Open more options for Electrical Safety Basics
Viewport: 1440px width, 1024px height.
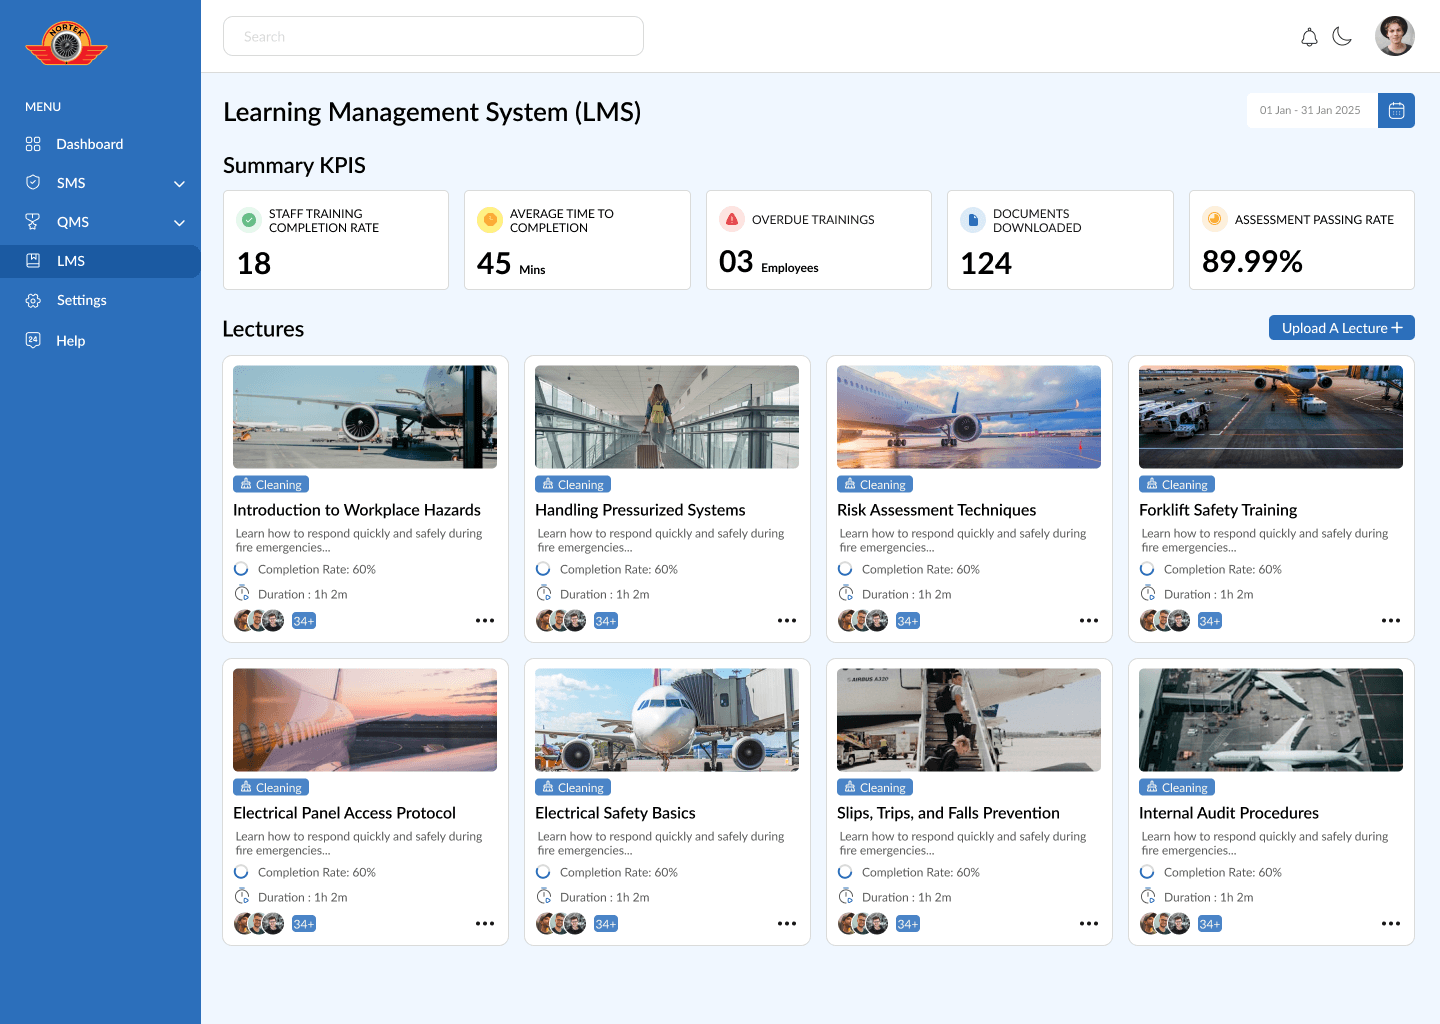pyautogui.click(x=787, y=924)
